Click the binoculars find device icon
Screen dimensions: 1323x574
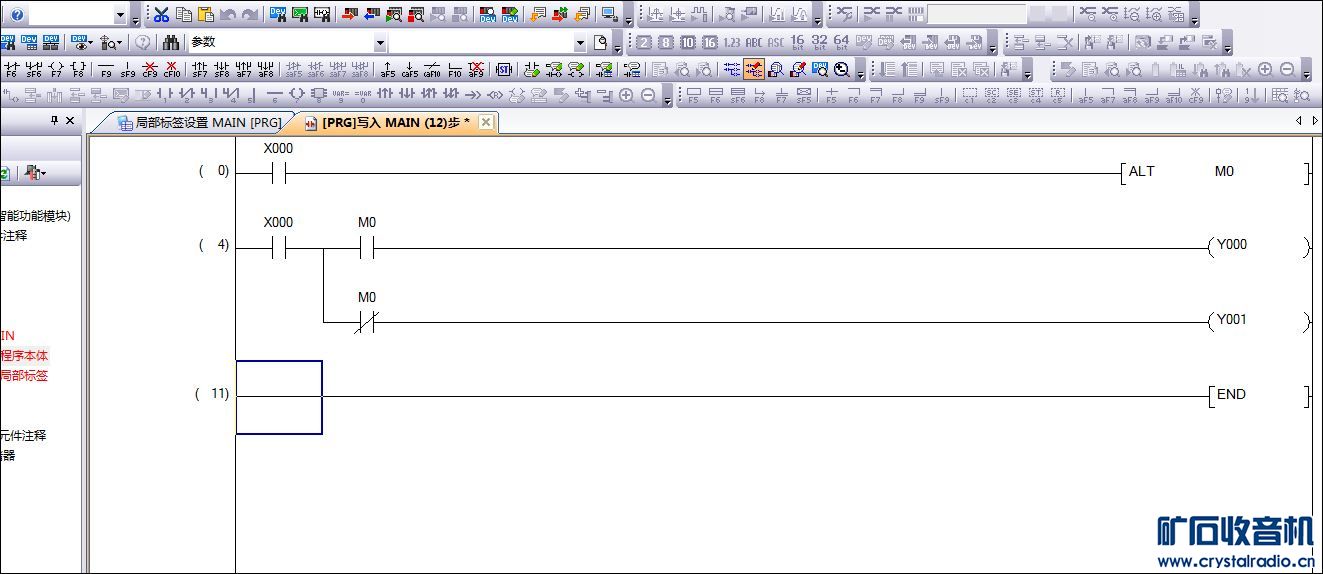pyautogui.click(x=171, y=43)
